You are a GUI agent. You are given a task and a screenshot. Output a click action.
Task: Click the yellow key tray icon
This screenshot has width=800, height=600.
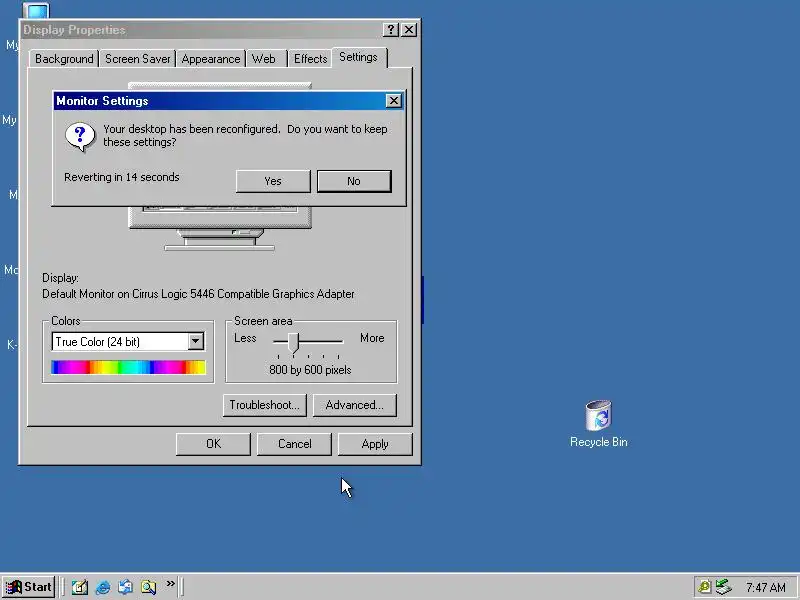tap(704, 587)
